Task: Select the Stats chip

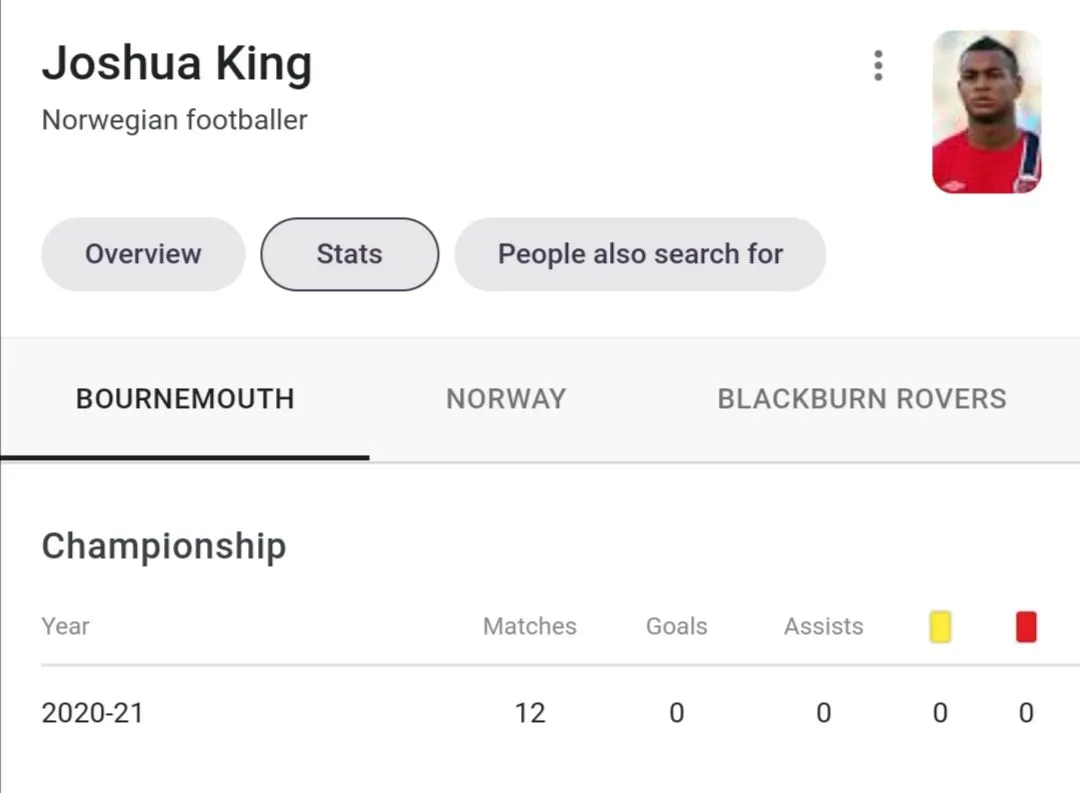Action: click(349, 254)
